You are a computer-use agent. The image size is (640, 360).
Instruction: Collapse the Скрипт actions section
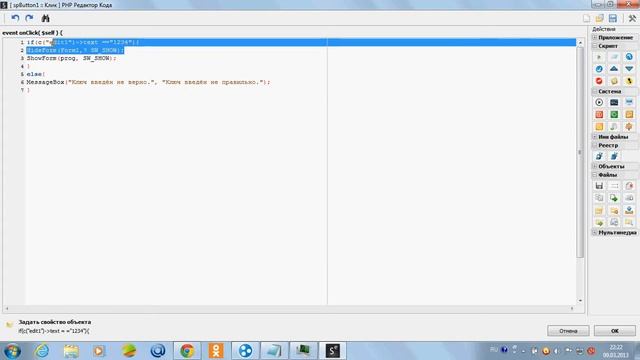595,46
